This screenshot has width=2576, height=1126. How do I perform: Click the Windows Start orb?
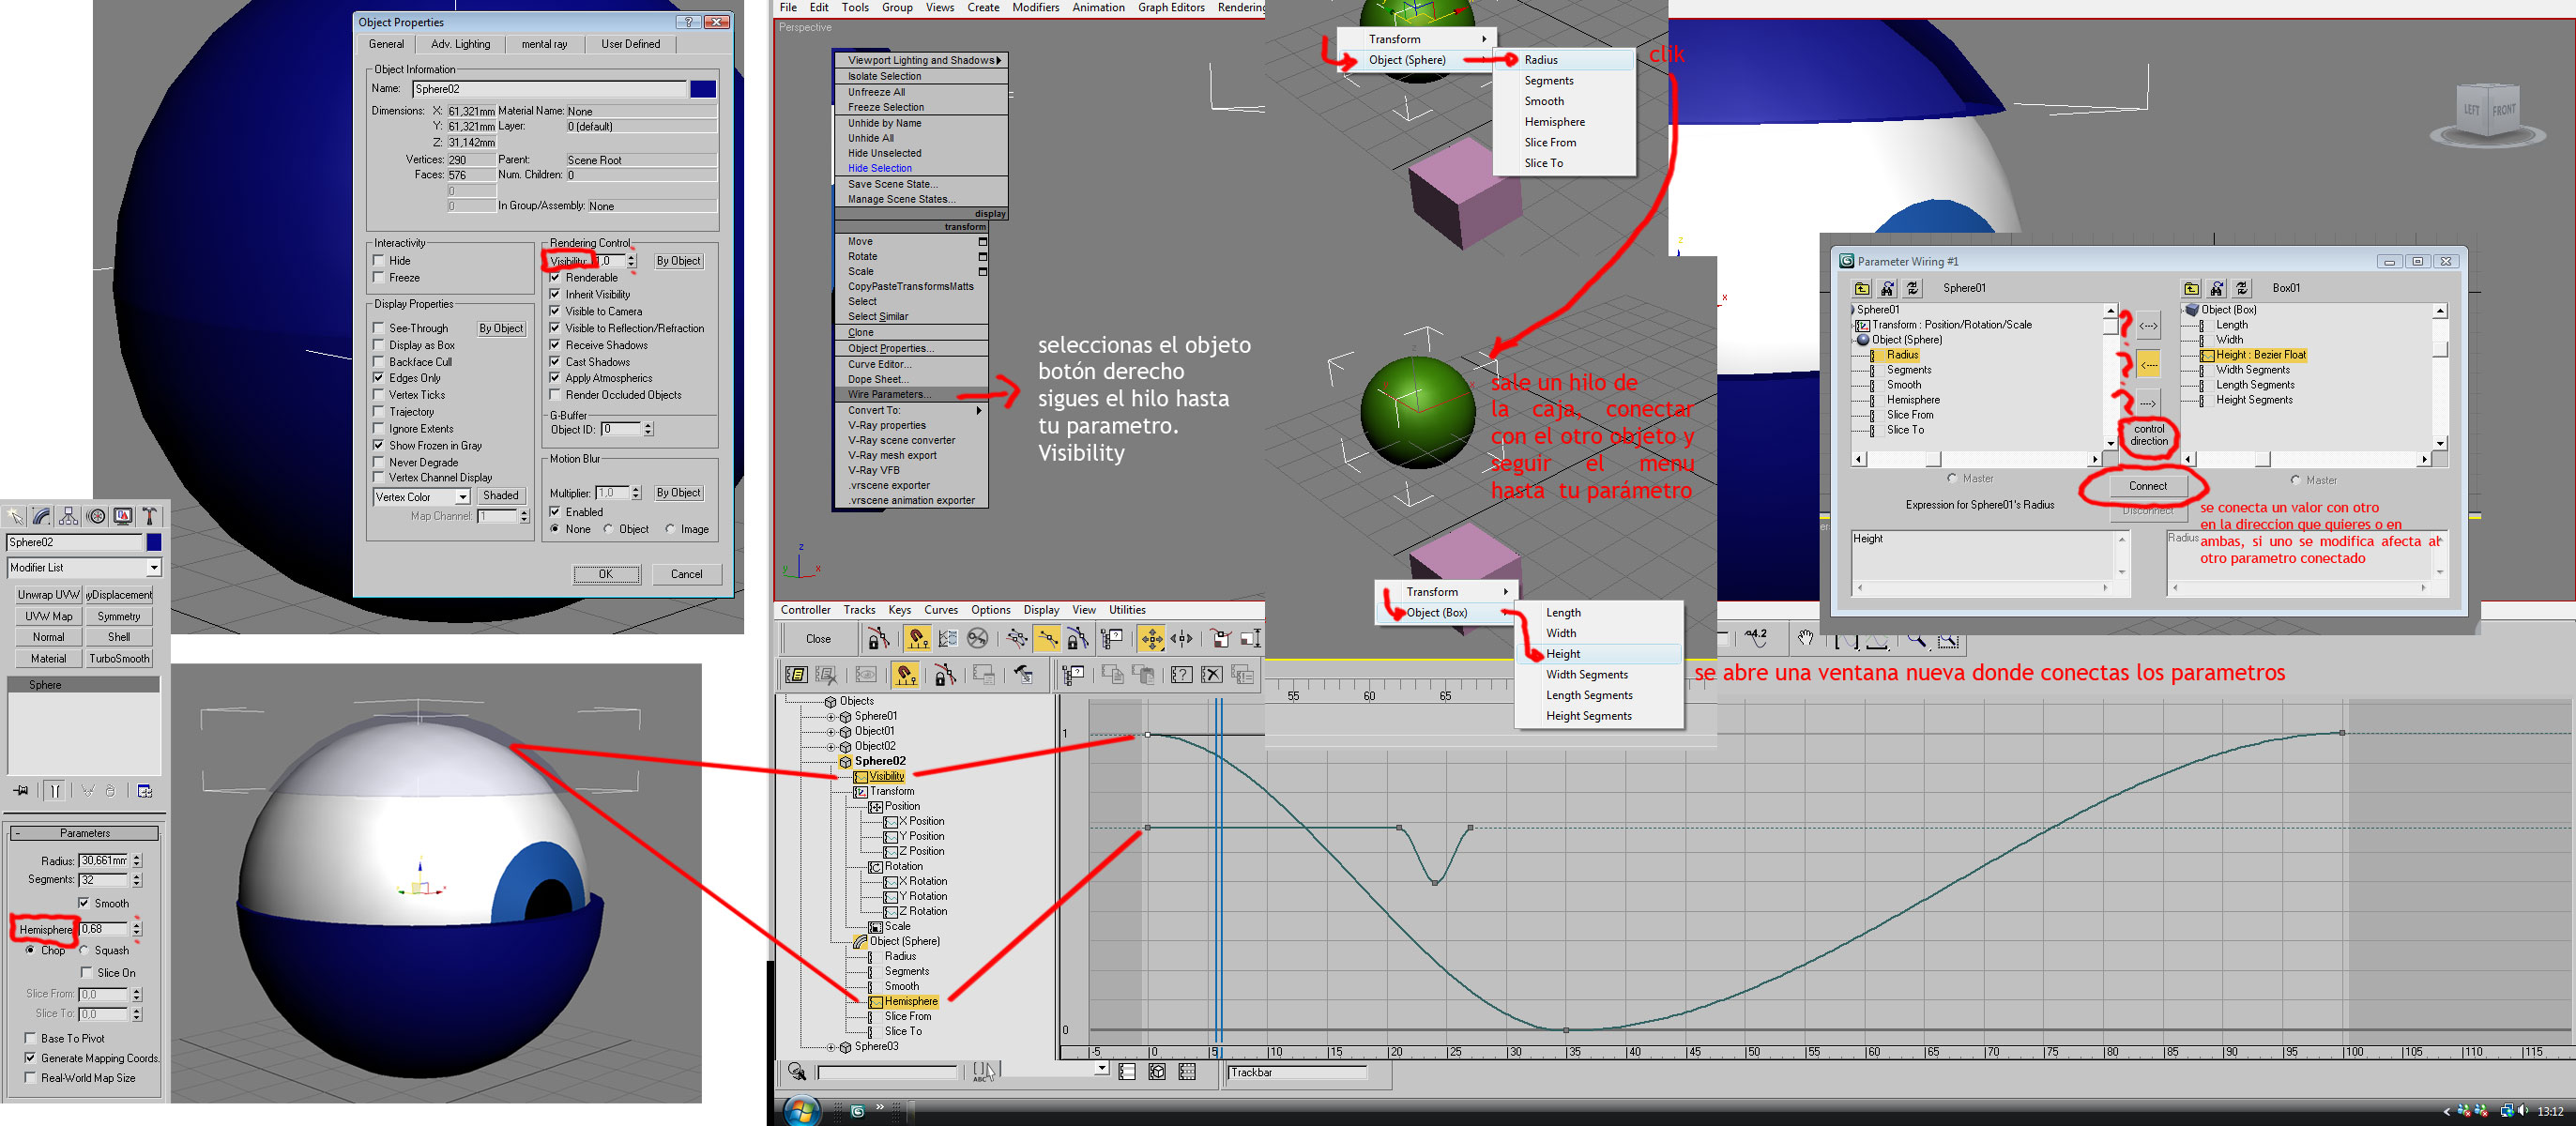tap(802, 1111)
